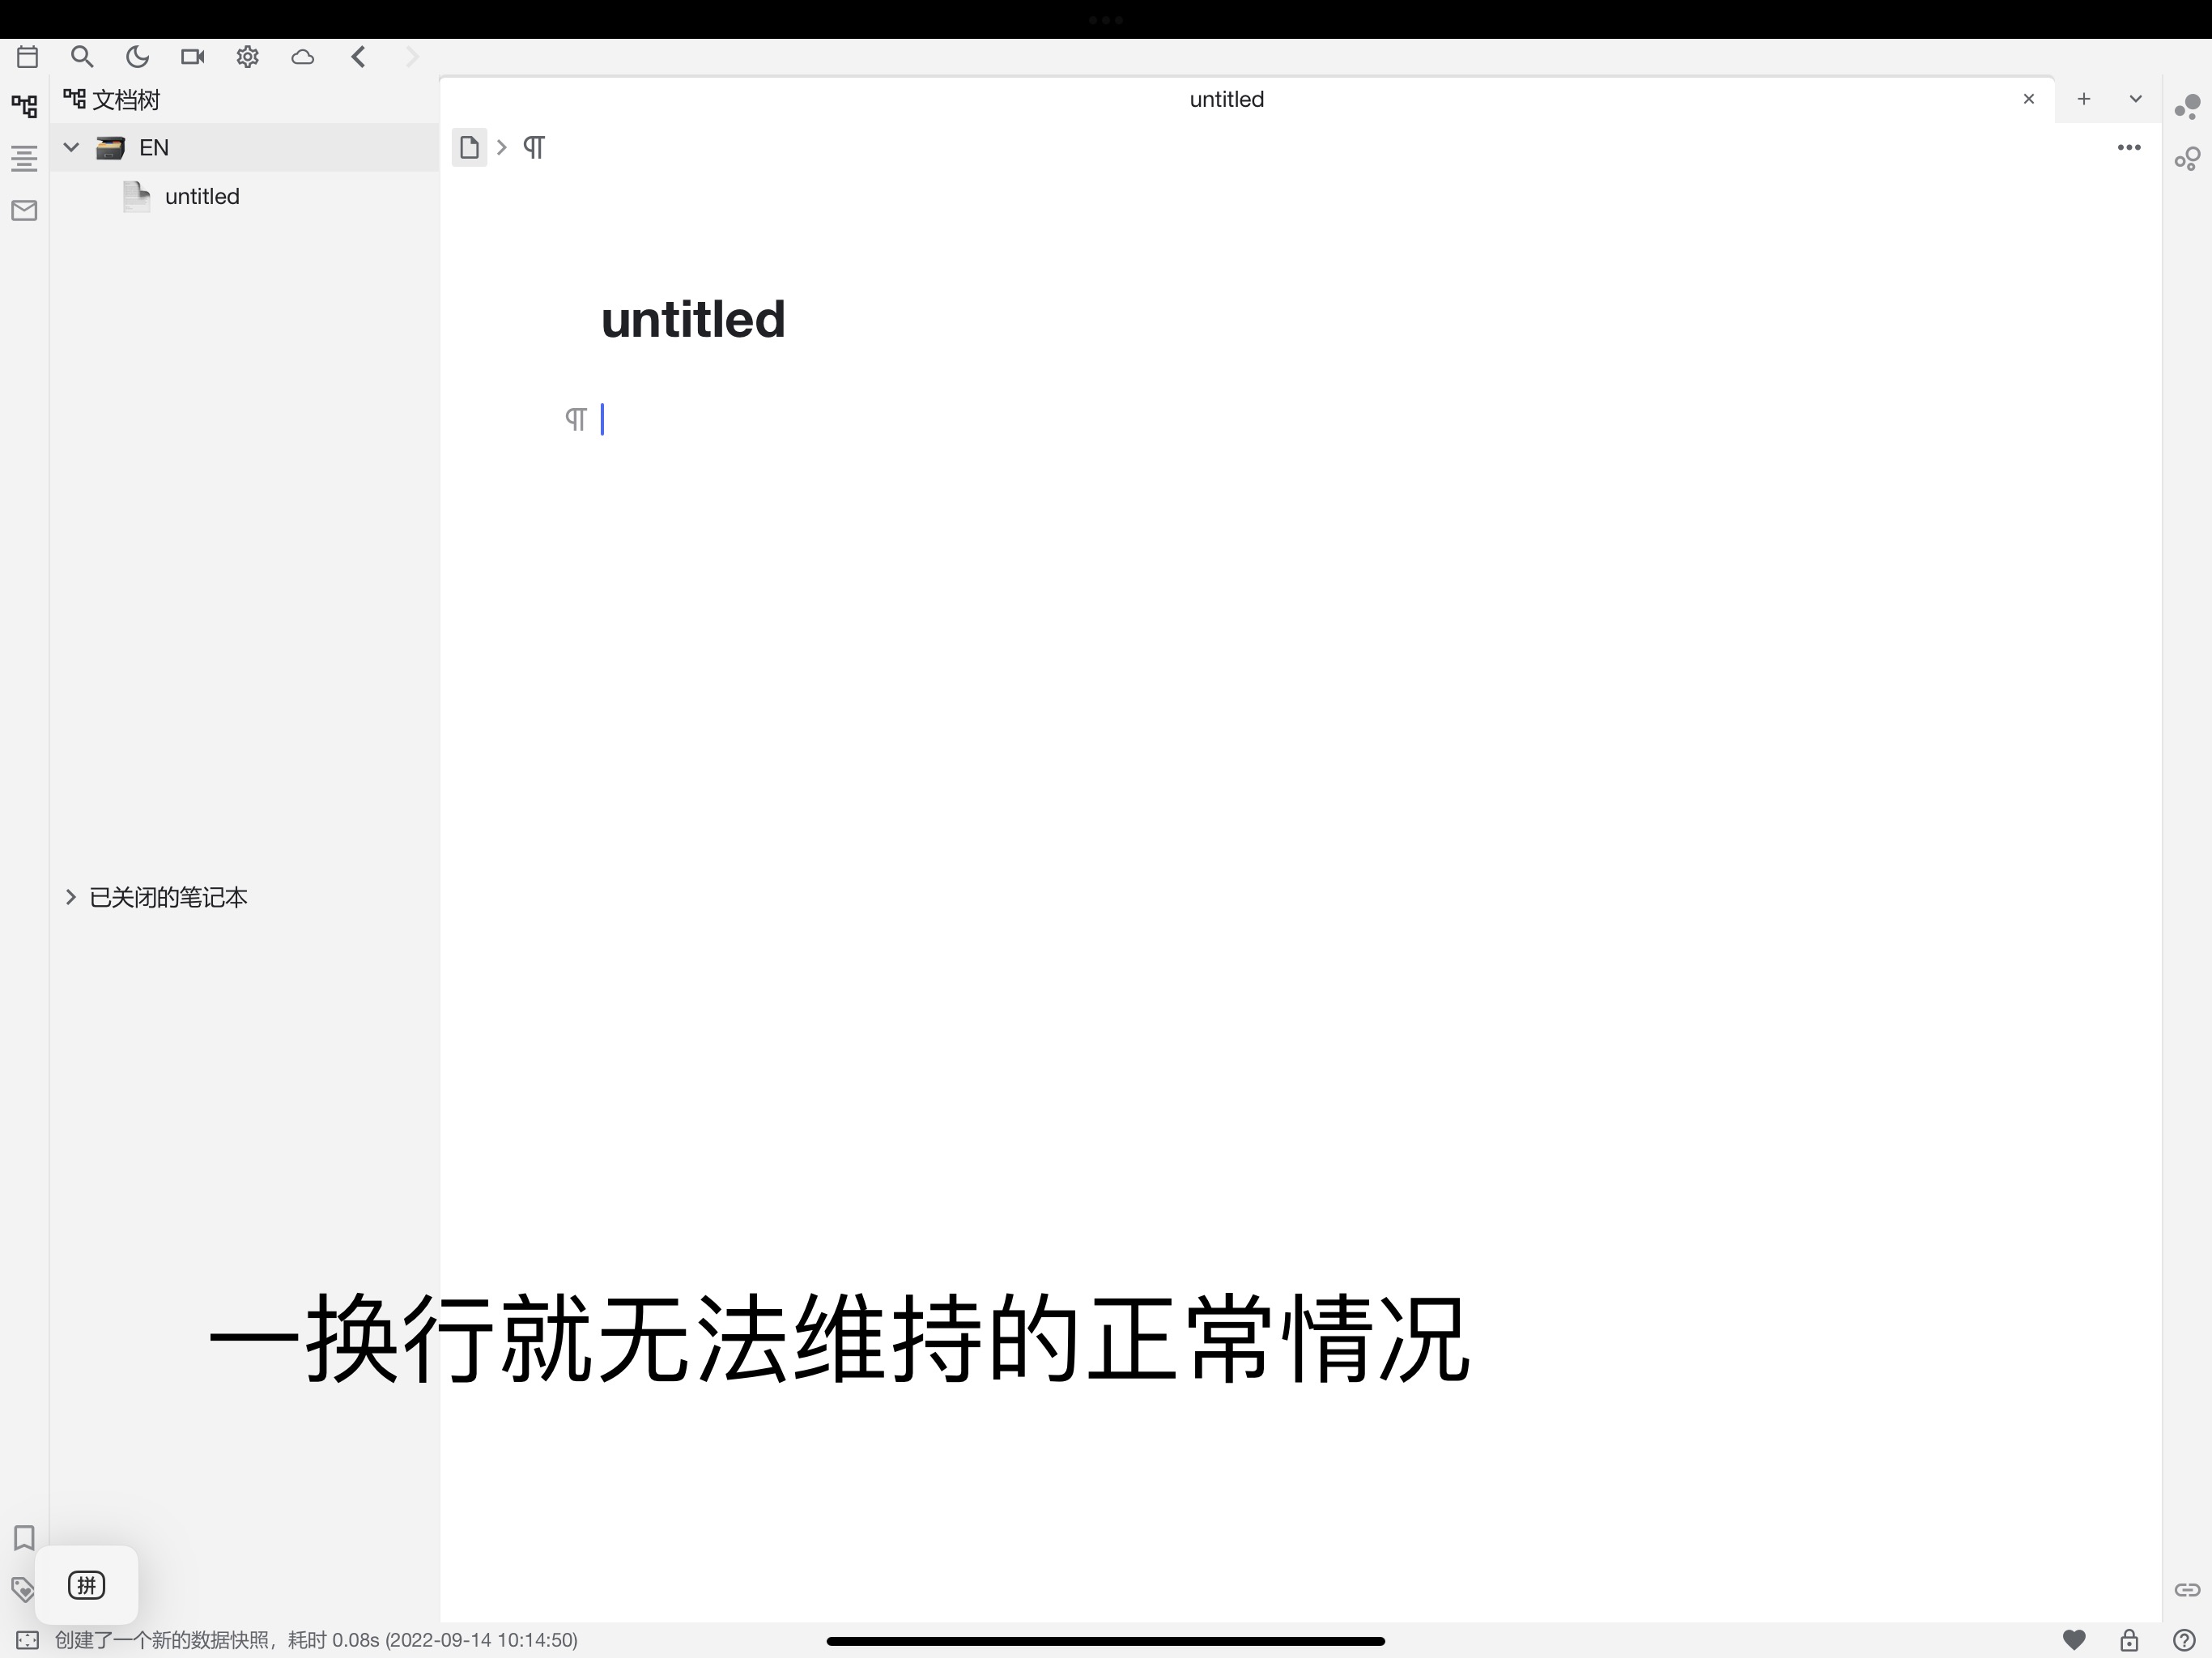This screenshot has width=2212, height=1658.
Task: Toggle the lock icon in the status bar
Action: pos(2129,1640)
